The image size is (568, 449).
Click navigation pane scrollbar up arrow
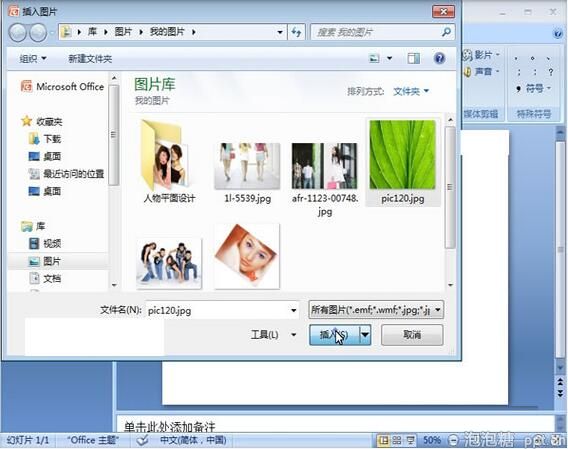pyautogui.click(x=114, y=78)
